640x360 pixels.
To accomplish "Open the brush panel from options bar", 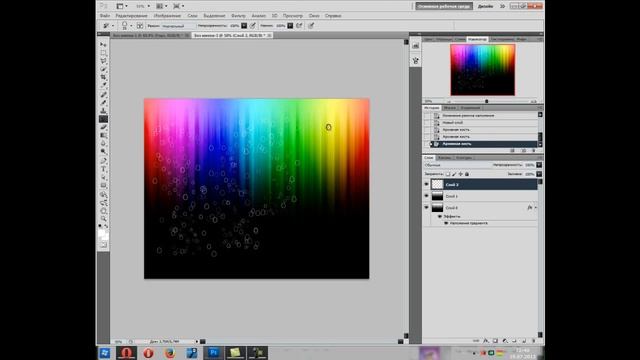I will [x=140, y=26].
